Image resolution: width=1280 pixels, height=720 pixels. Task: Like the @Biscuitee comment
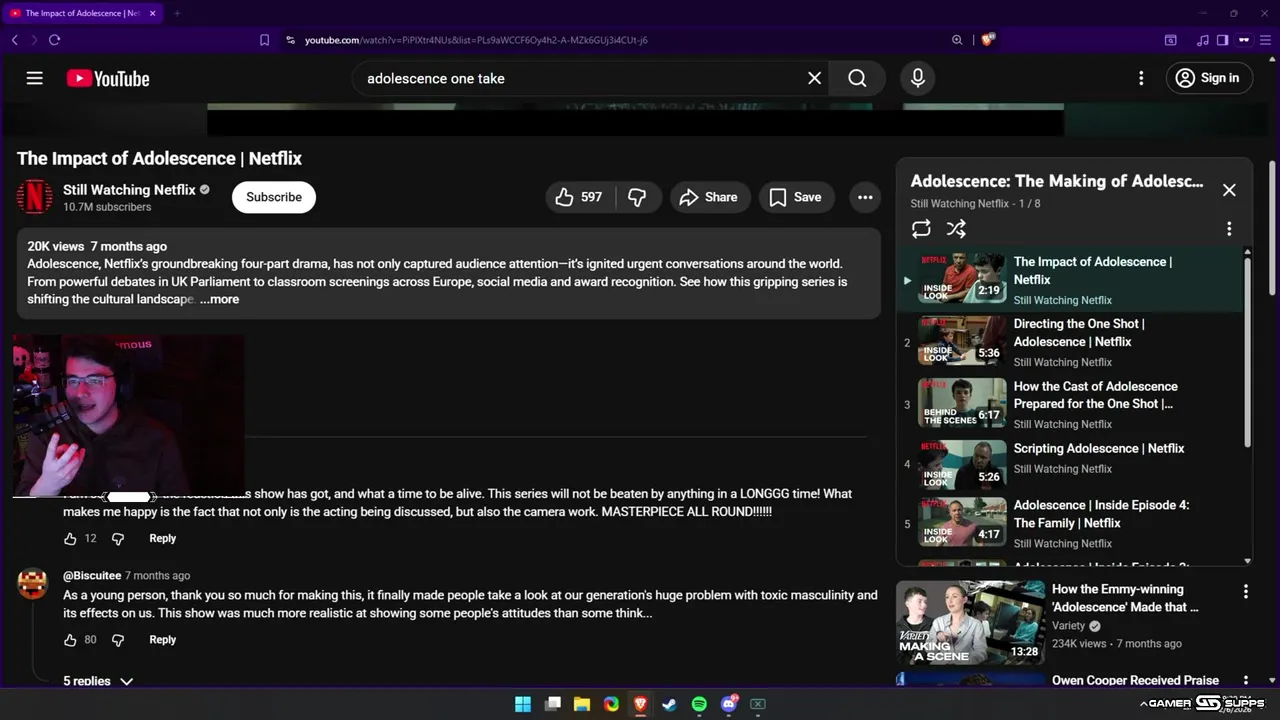[70, 640]
